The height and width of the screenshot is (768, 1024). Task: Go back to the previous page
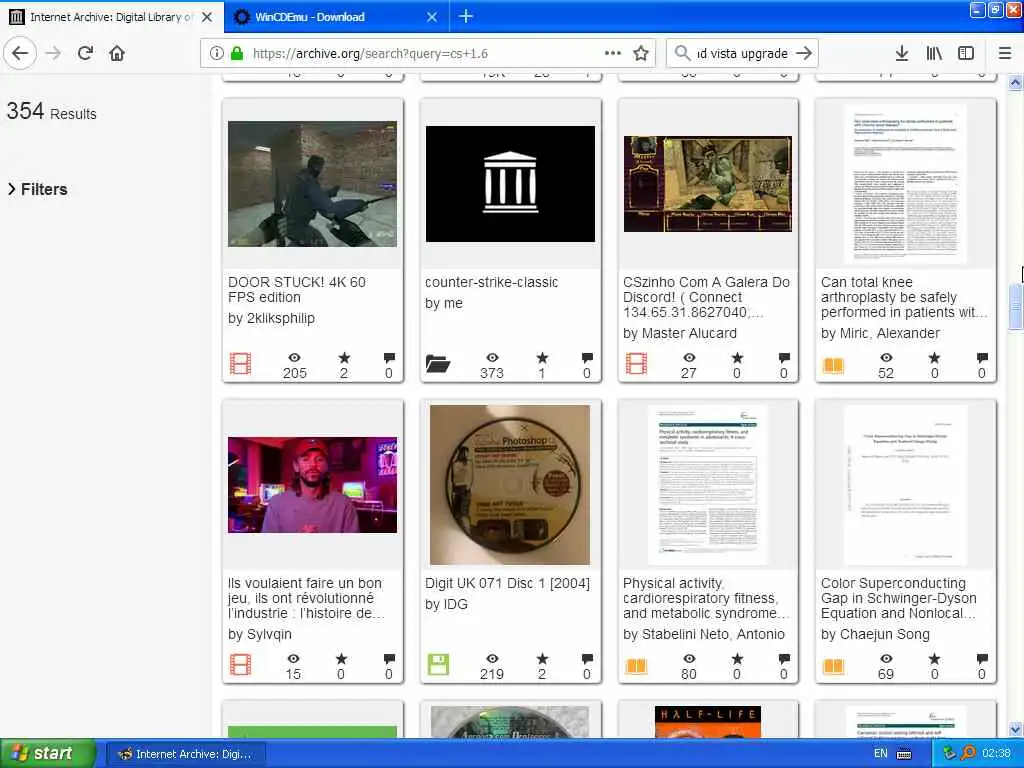pos(20,54)
